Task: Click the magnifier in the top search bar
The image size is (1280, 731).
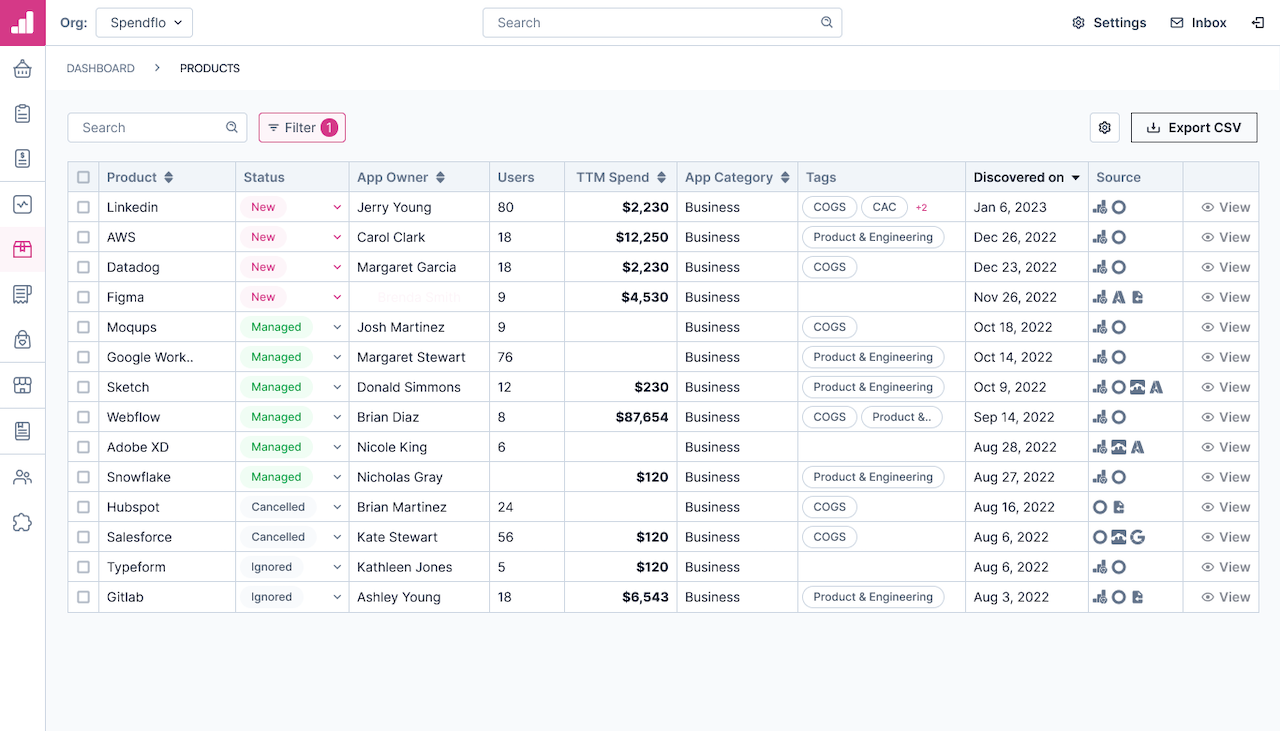Action: (x=827, y=22)
